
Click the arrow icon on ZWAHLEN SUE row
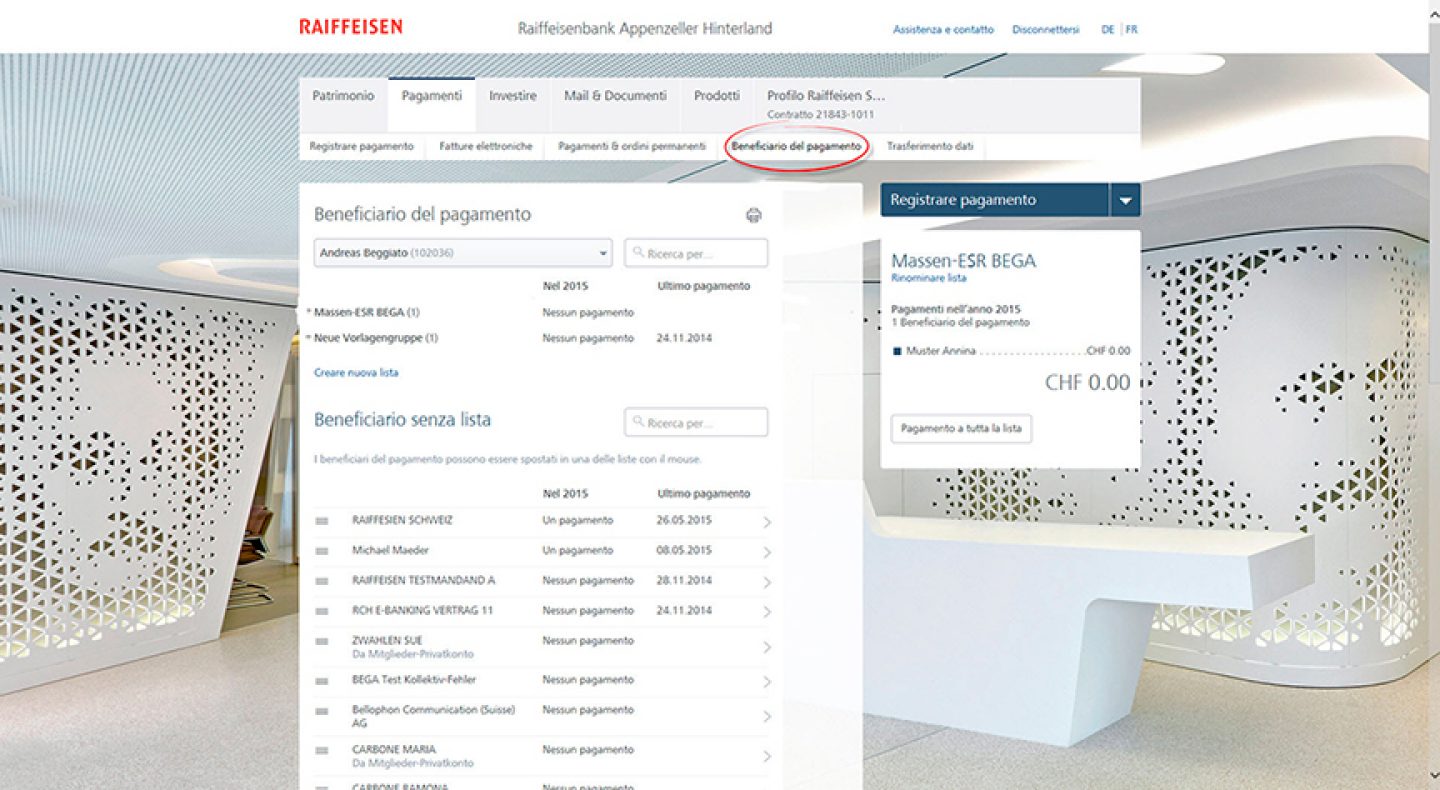pyautogui.click(x=767, y=647)
